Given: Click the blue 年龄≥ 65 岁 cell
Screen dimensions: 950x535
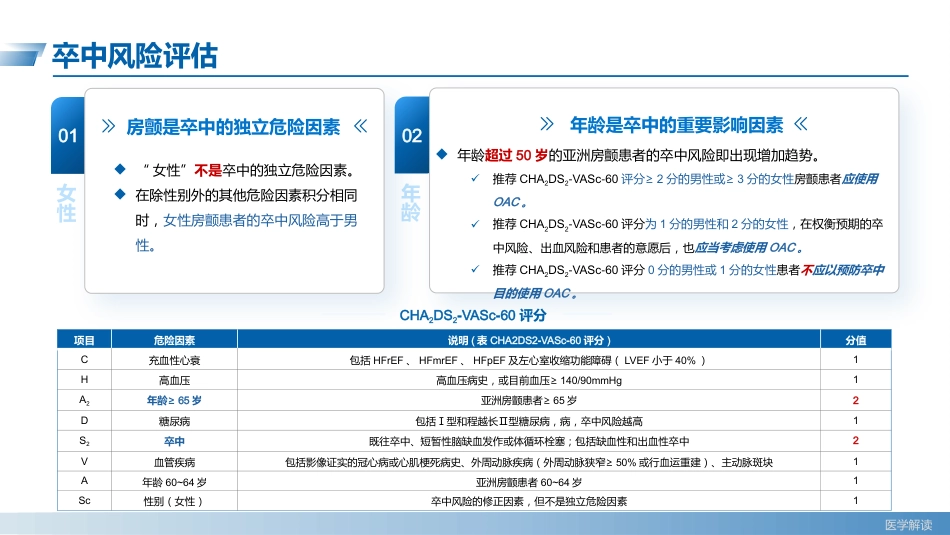Looking at the screenshot, I should [x=174, y=400].
